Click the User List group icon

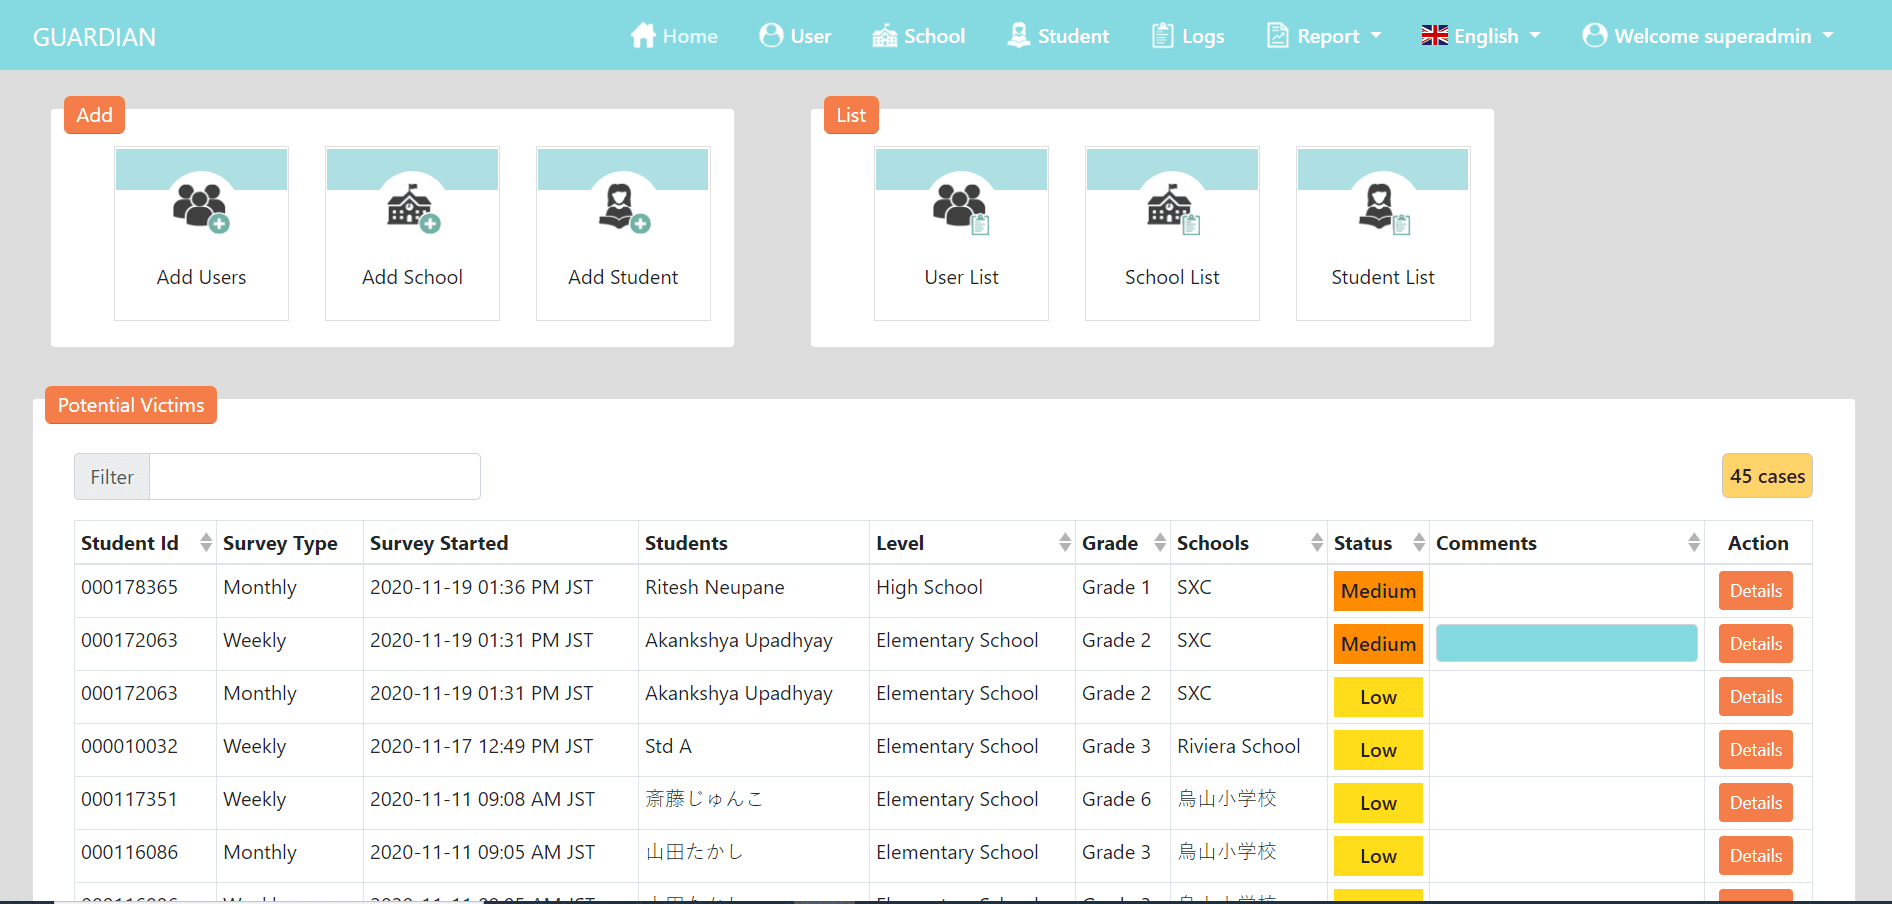point(961,207)
